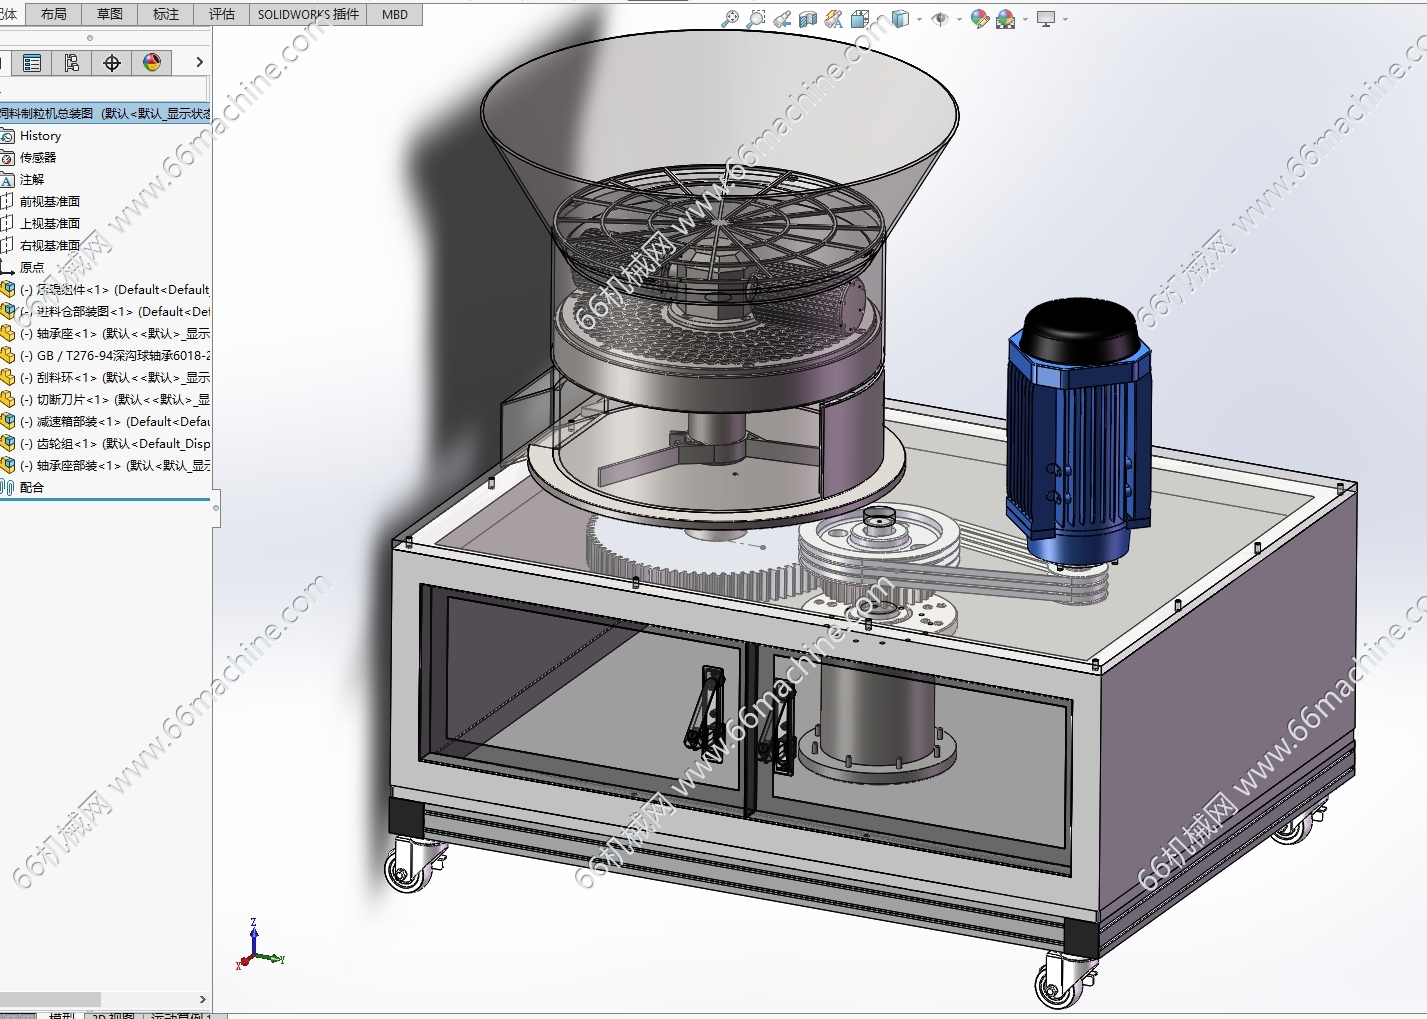
Task: Open the Display Style dropdown arrow
Action: (919, 19)
